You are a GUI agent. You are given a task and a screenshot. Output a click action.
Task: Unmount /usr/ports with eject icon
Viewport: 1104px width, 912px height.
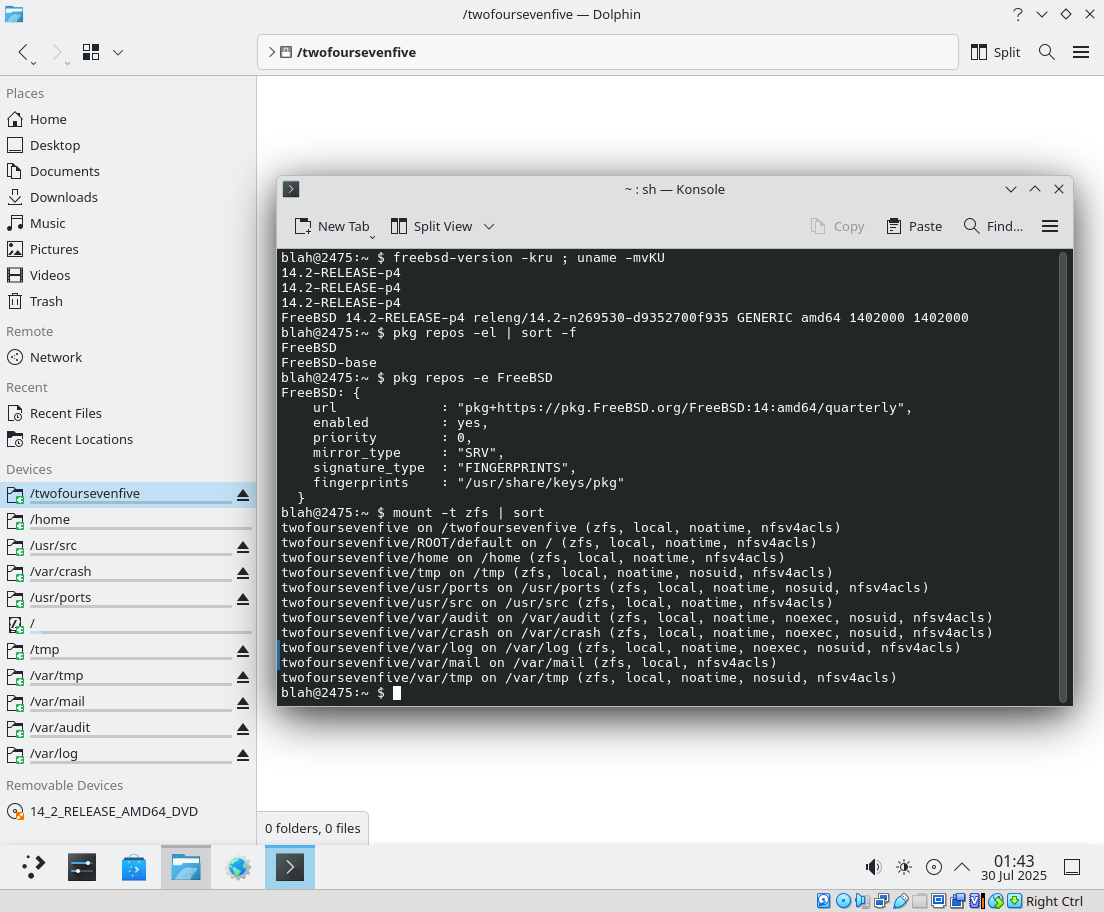pos(243,599)
